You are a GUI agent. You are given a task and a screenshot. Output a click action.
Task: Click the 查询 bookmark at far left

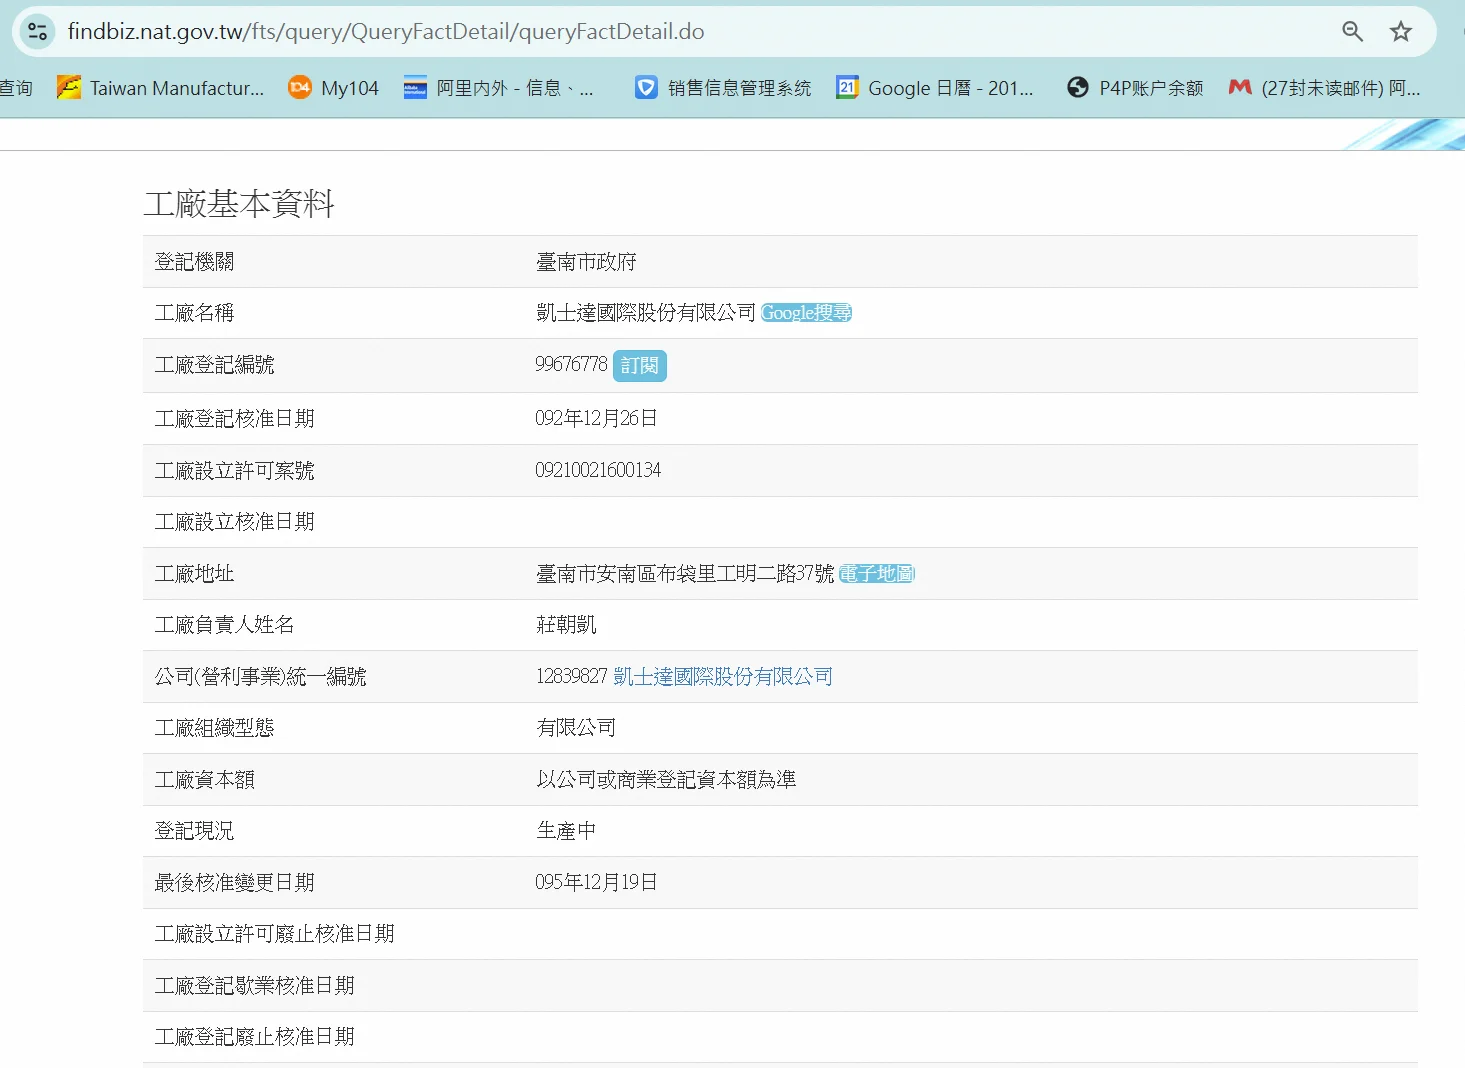pyautogui.click(x=16, y=88)
